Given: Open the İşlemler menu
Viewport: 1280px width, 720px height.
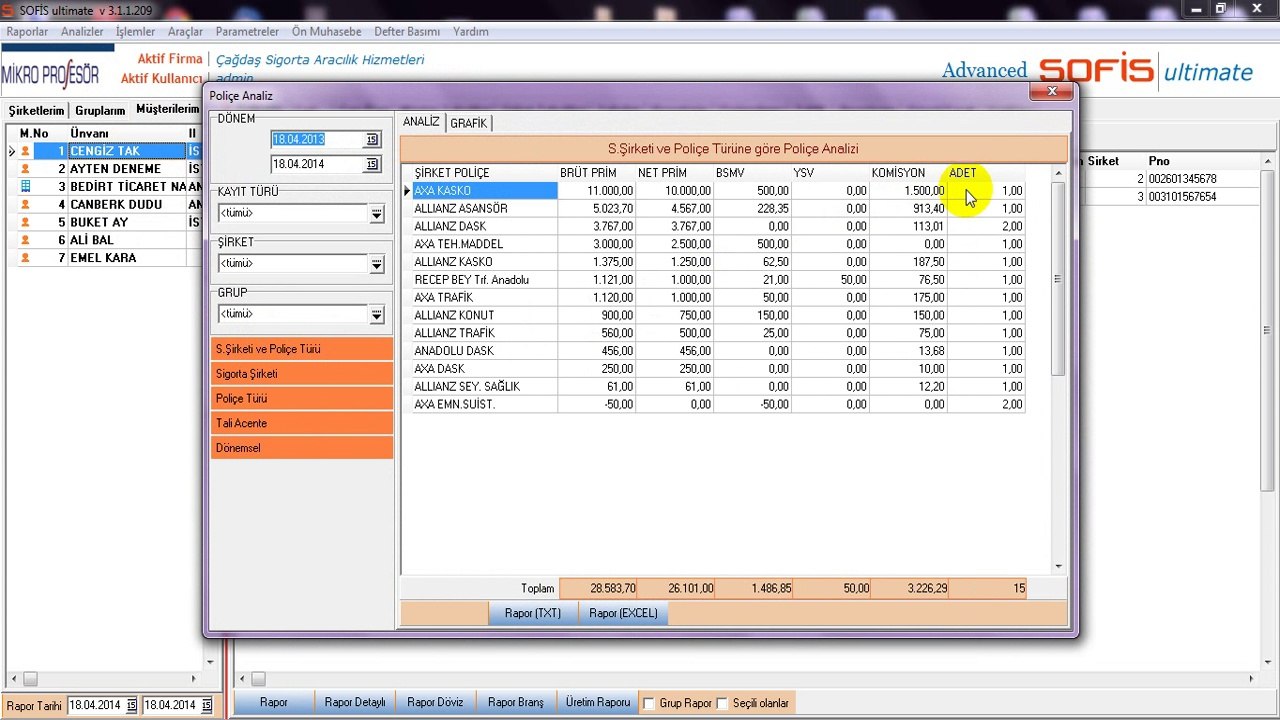Looking at the screenshot, I should coord(135,32).
